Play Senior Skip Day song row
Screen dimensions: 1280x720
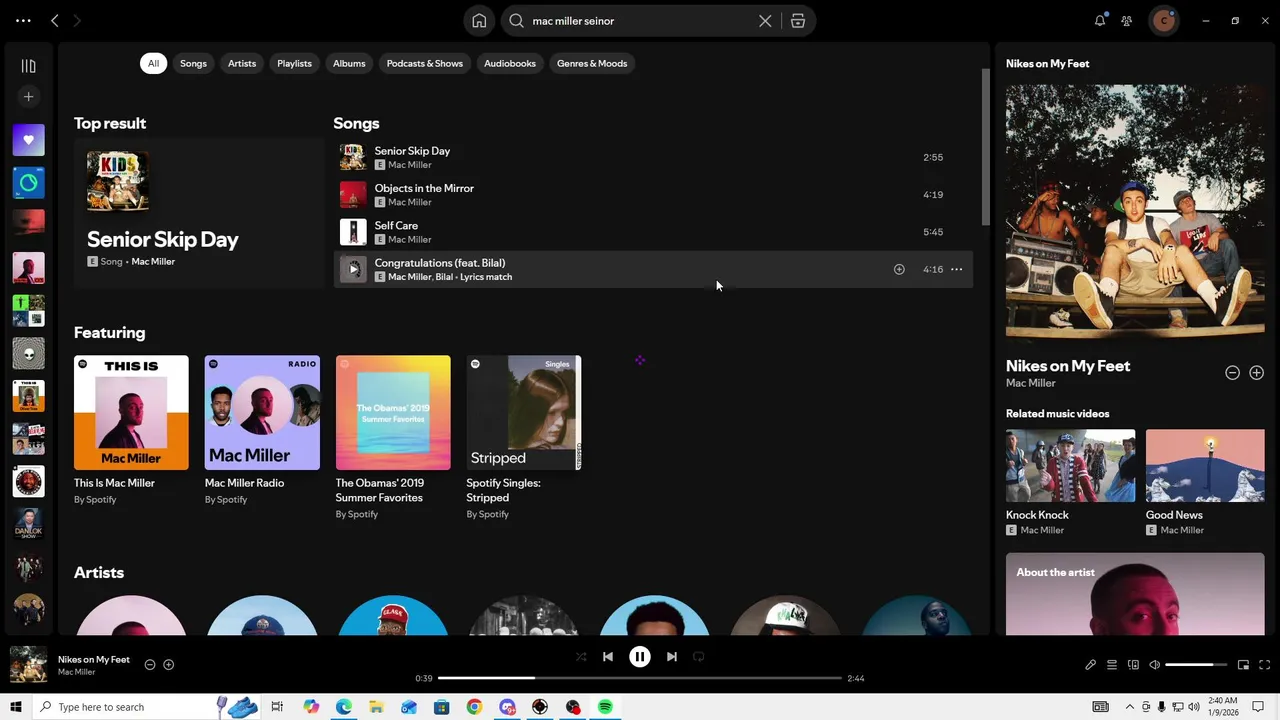(x=653, y=157)
